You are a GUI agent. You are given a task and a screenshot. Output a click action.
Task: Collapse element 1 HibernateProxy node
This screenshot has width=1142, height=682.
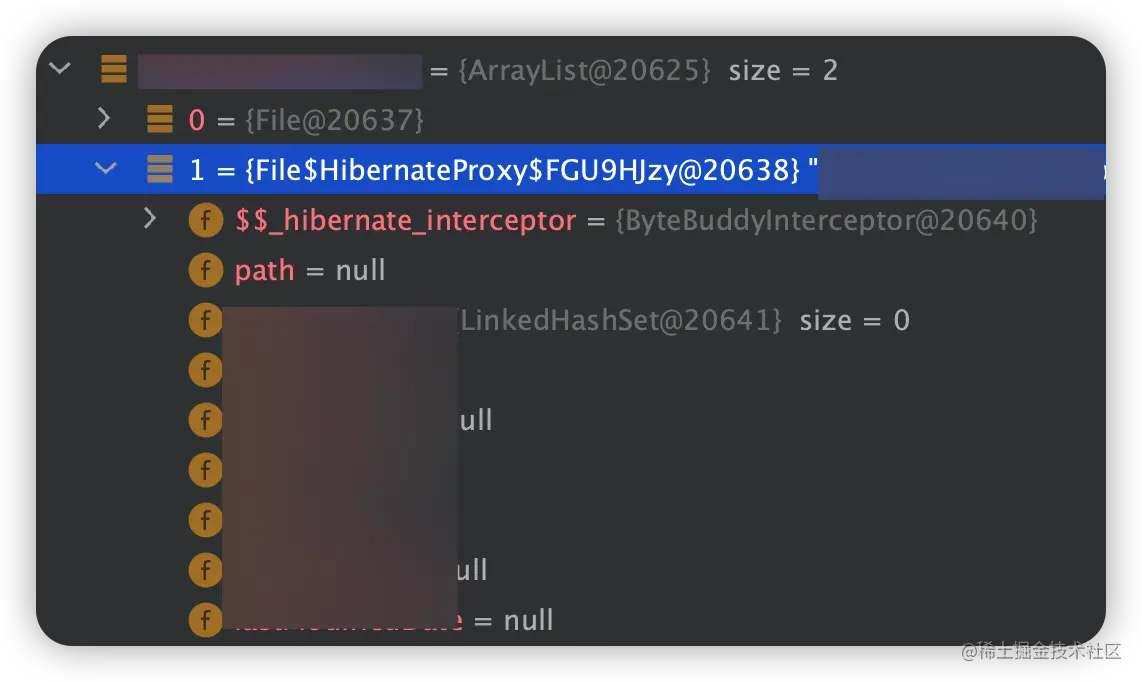click(x=106, y=168)
